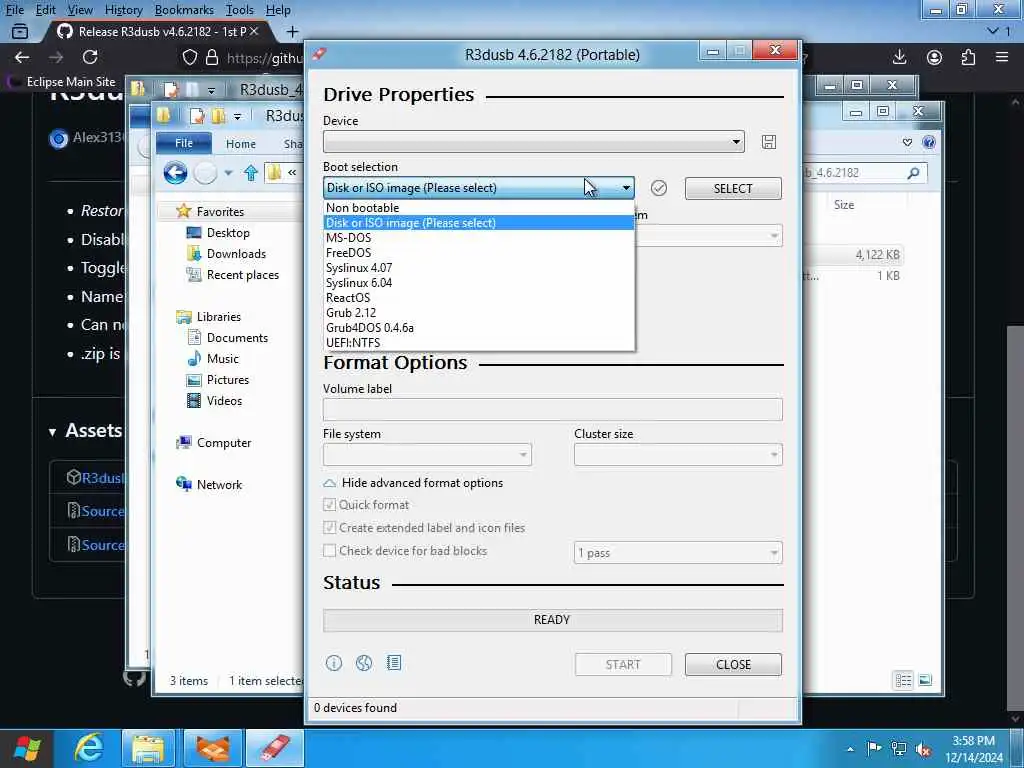This screenshot has height=768, width=1024.
Task: Toggle Create extended label and icon files
Action: (330, 528)
